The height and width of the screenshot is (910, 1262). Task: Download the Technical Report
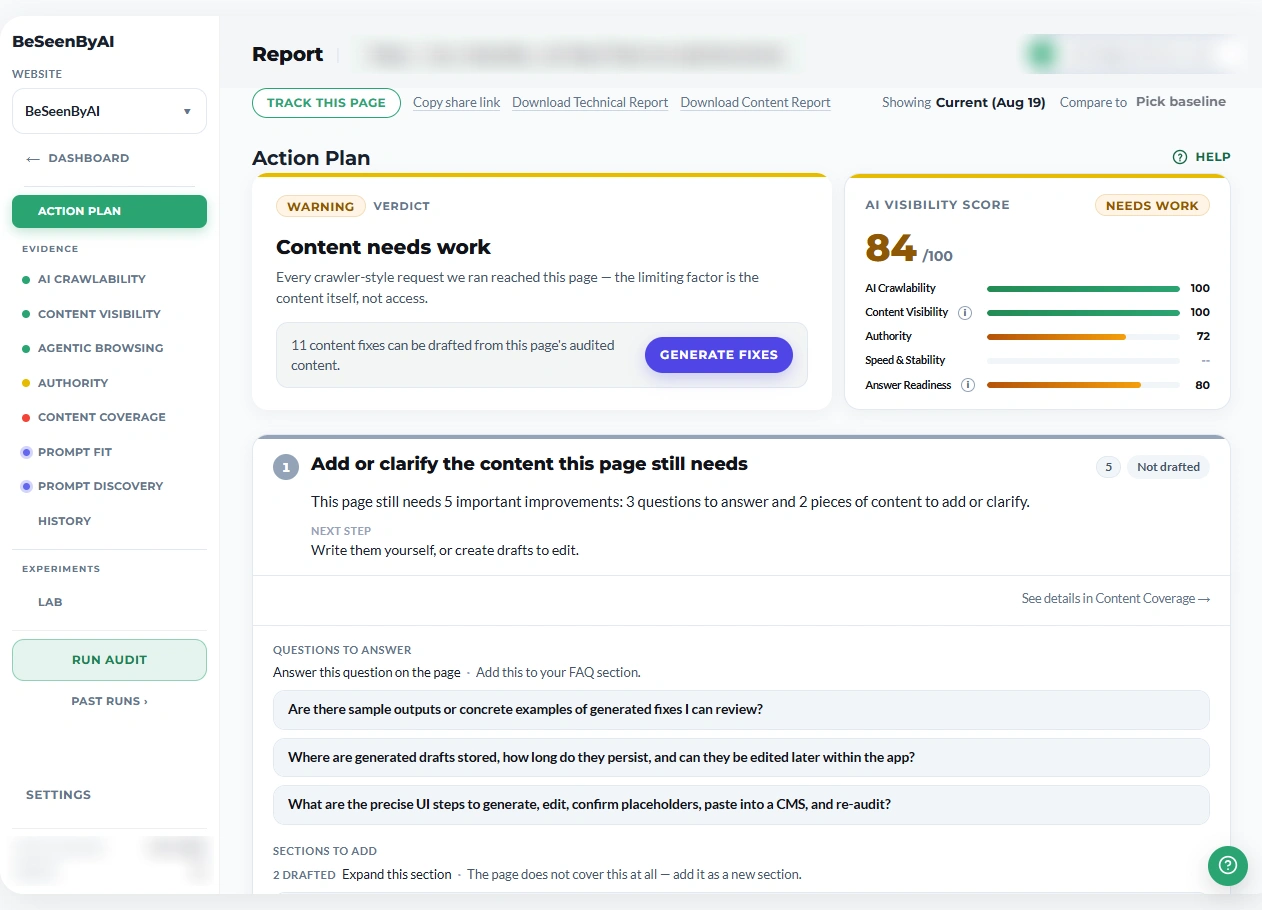[x=590, y=102]
